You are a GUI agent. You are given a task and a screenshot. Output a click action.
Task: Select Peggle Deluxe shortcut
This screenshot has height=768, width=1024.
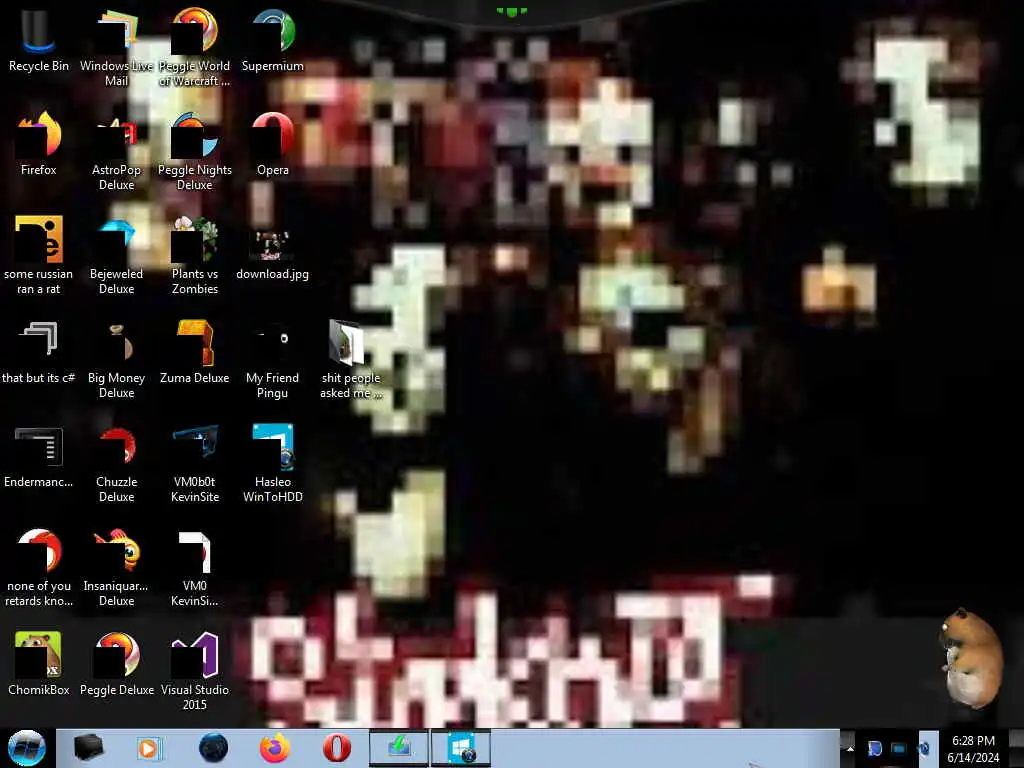click(116, 664)
